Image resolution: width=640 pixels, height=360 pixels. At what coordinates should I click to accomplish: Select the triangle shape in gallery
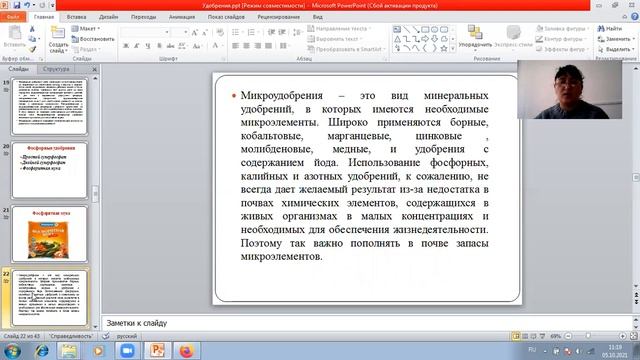point(397,39)
